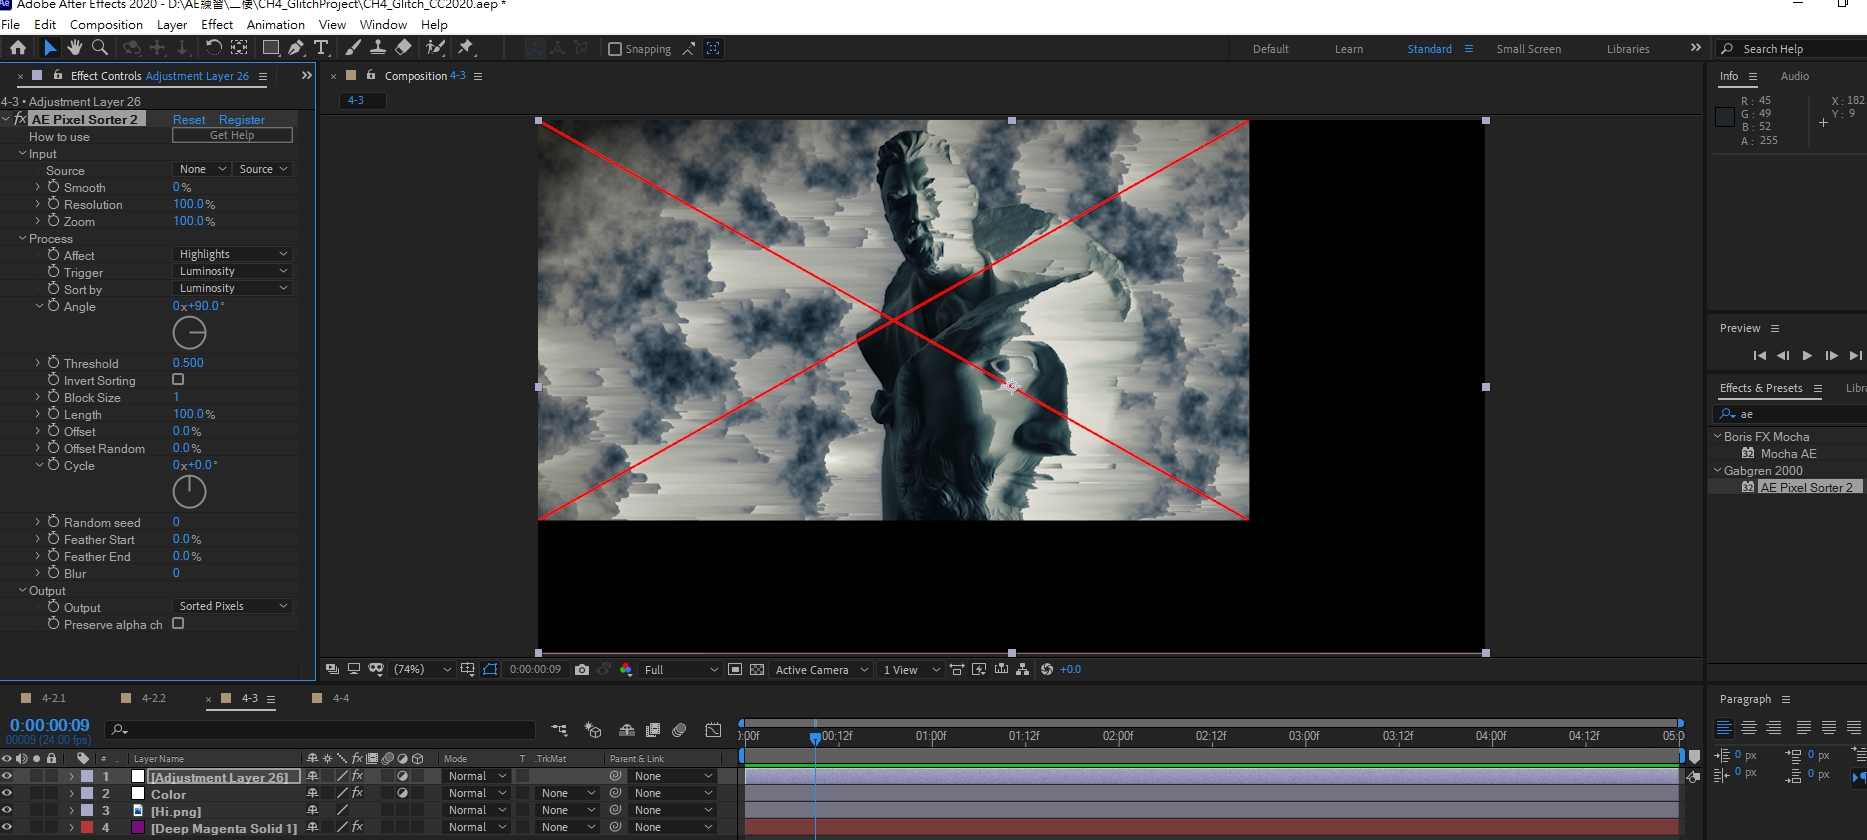Select the Pen tool

pyautogui.click(x=296, y=48)
